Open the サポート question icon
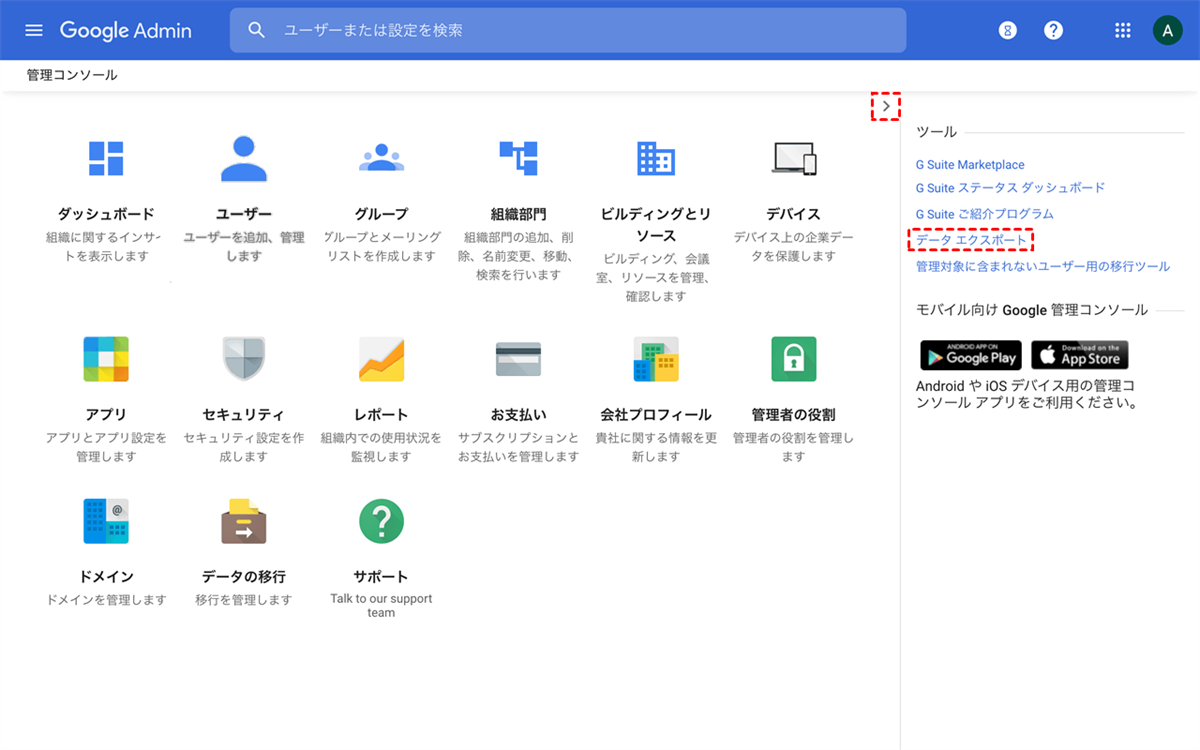Screen dimensions: 1200x750 point(381,521)
